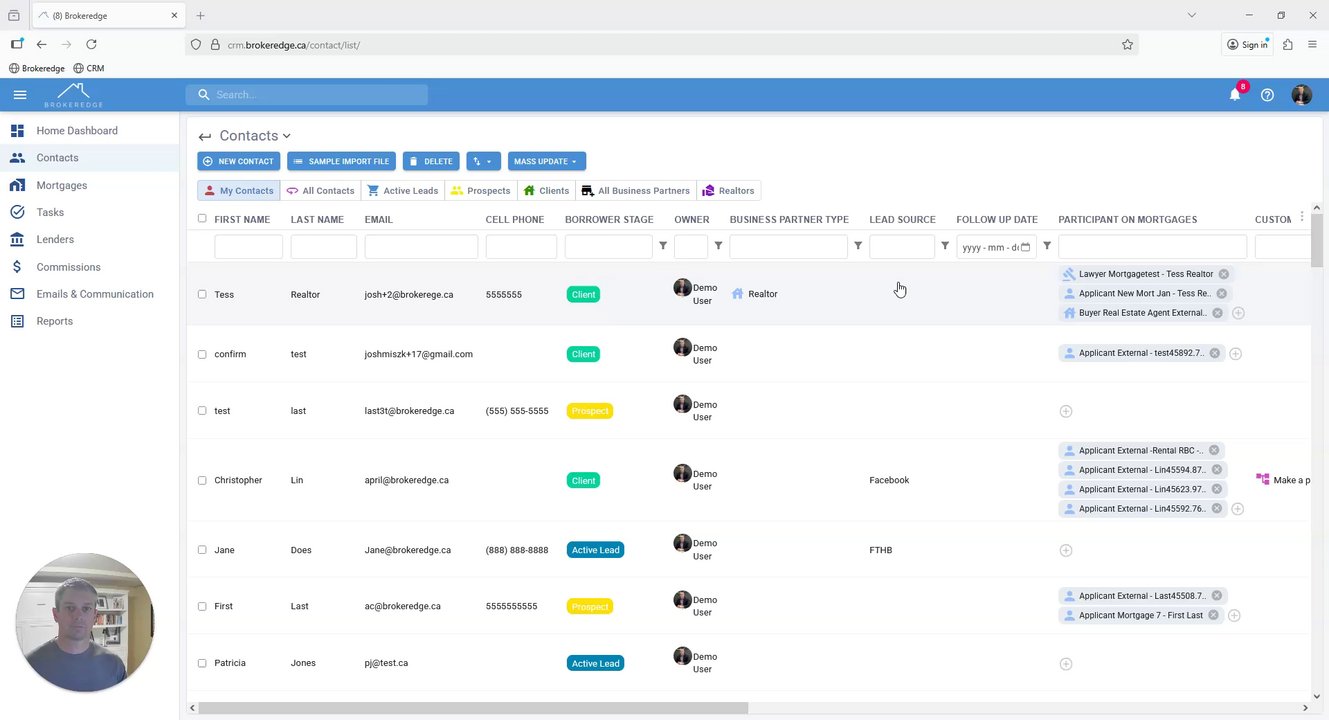The height and width of the screenshot is (720, 1329).
Task: Click the back arrow beside Contacts
Action: point(204,136)
